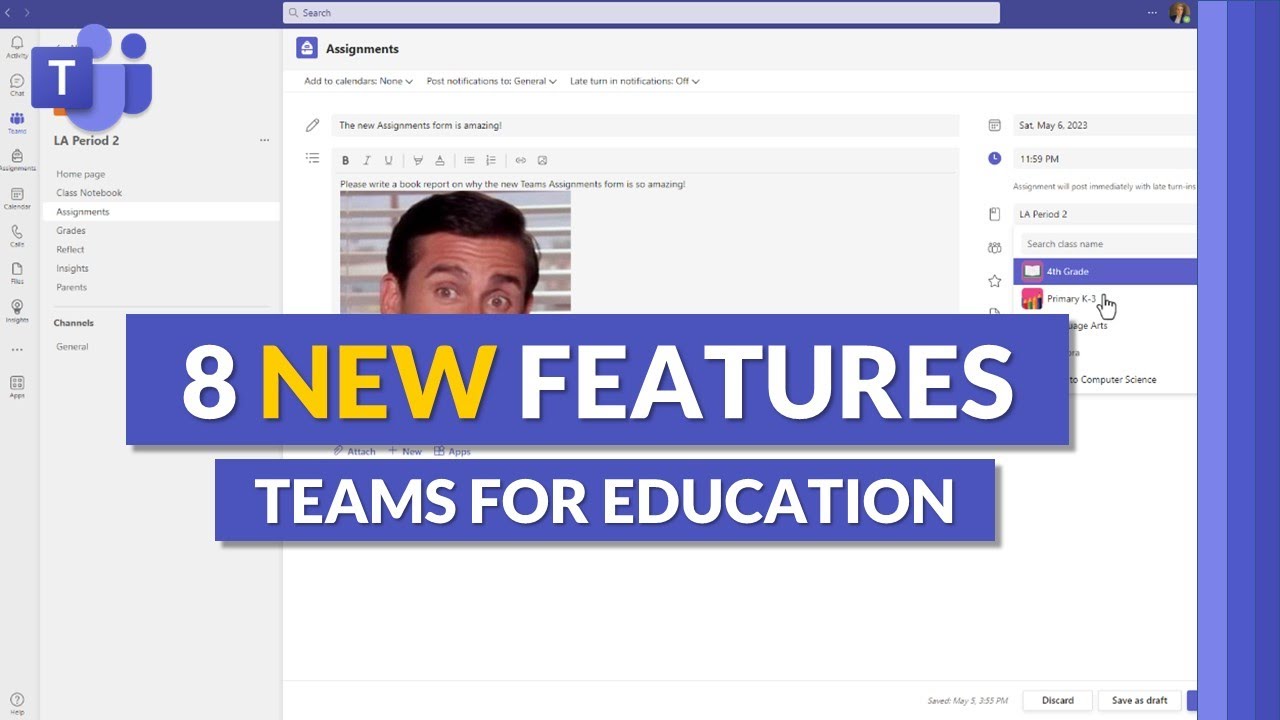Screen dimensions: 1280x720
Task: Open the Assignments app in left rail
Action: (x=17, y=159)
